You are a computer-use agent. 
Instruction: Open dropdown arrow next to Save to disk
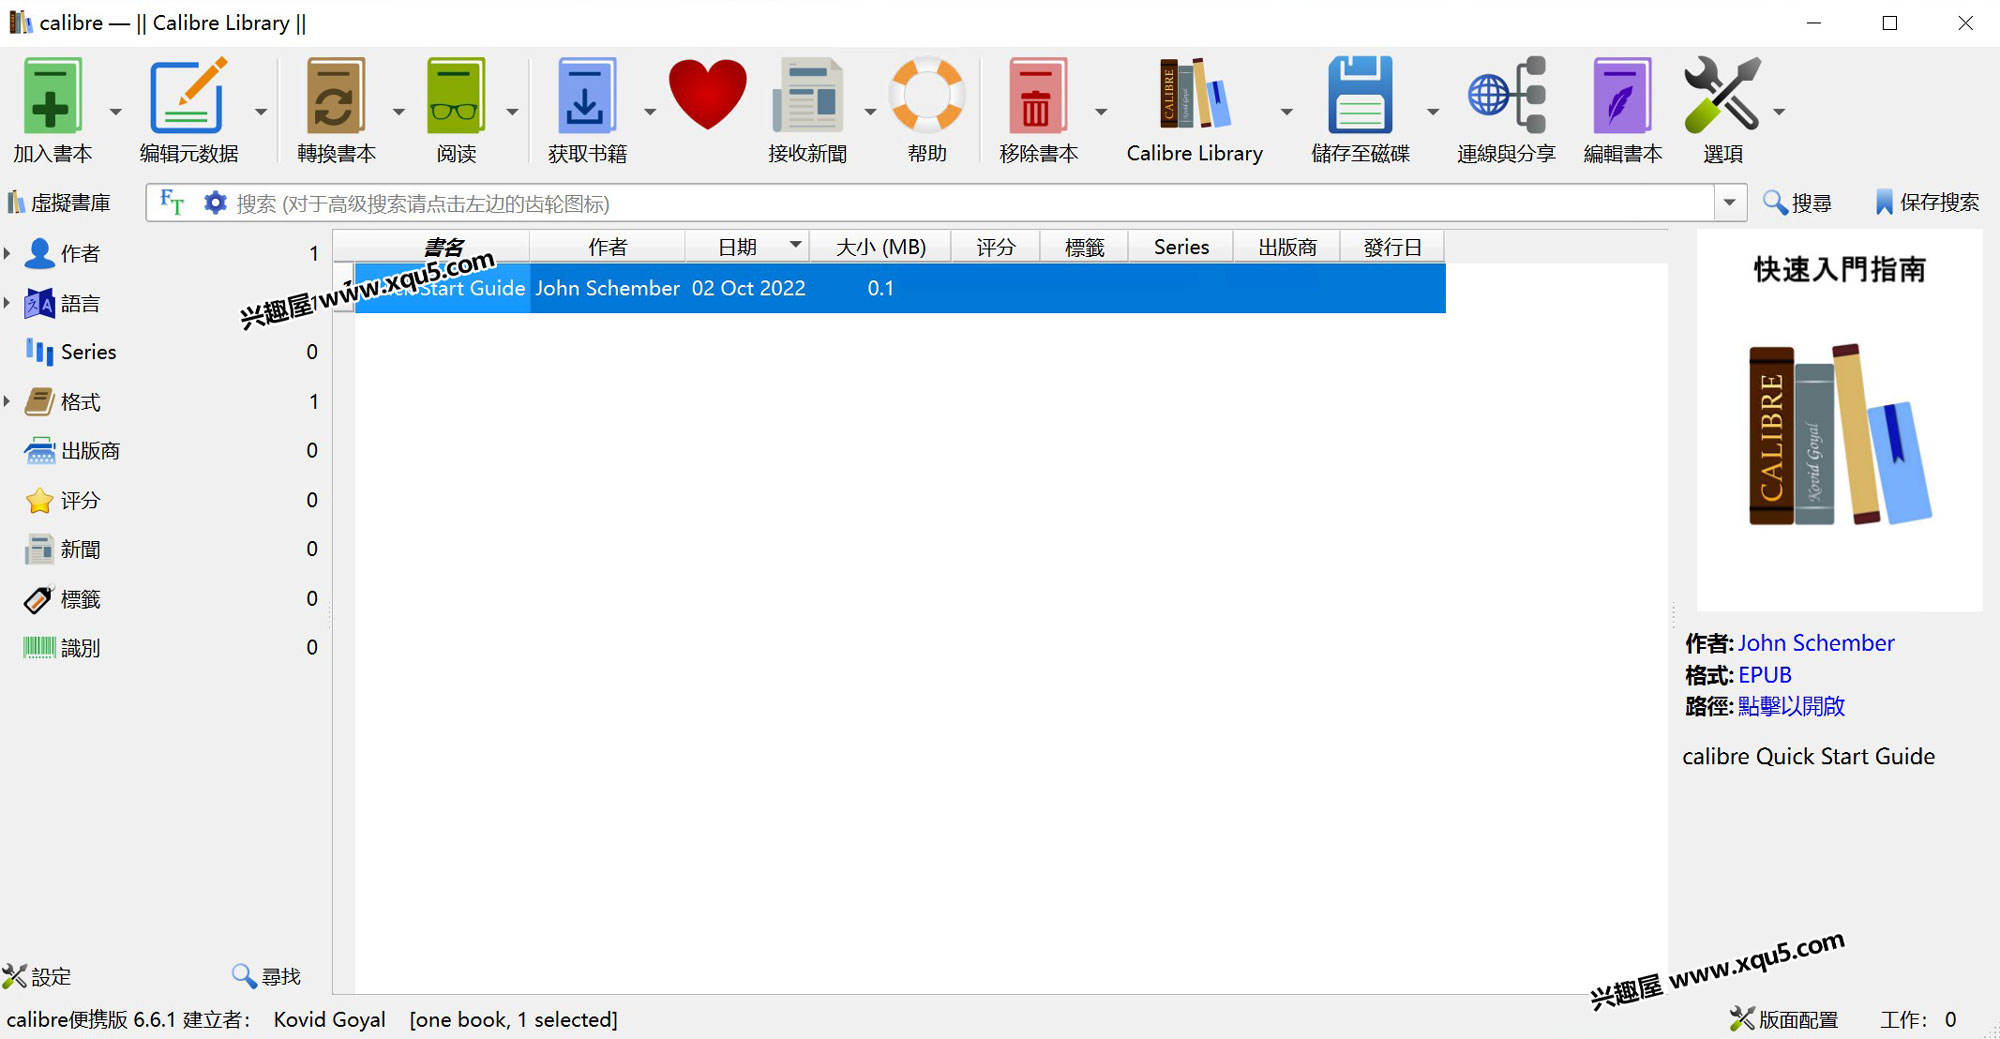pos(1433,112)
